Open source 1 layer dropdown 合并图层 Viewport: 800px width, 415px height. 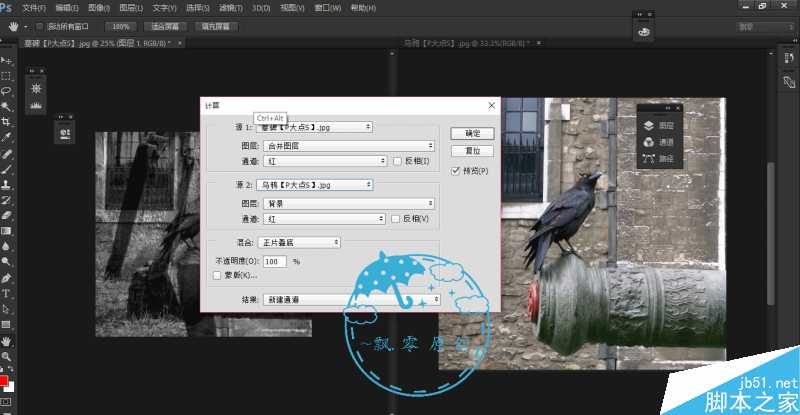(349, 145)
